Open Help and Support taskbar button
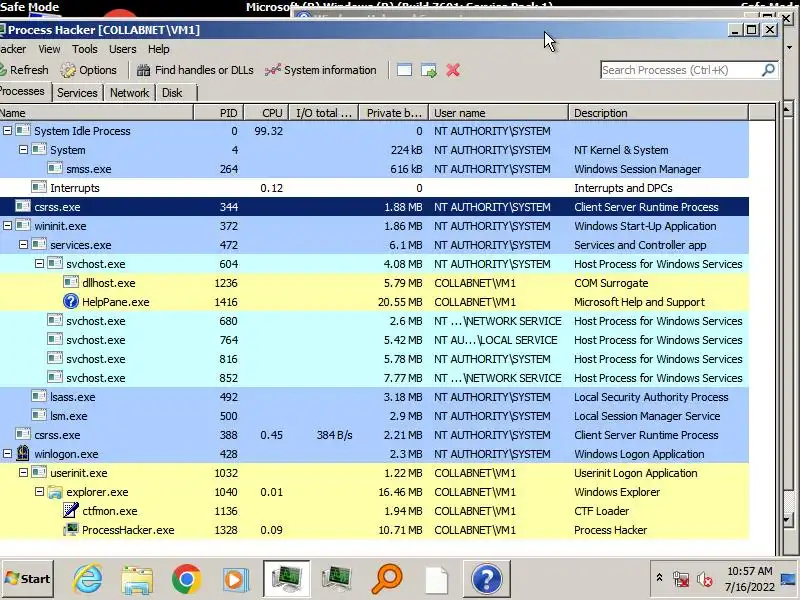 pos(487,579)
